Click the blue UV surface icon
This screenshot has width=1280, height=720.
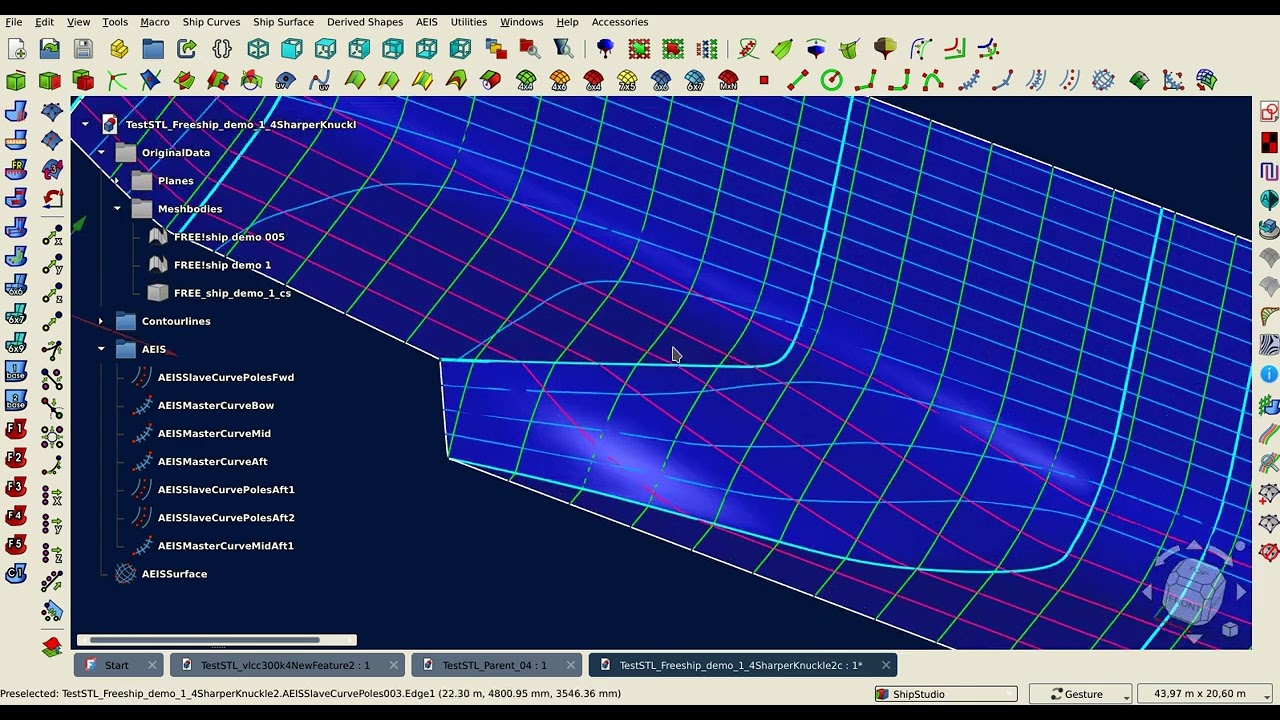tap(285, 80)
